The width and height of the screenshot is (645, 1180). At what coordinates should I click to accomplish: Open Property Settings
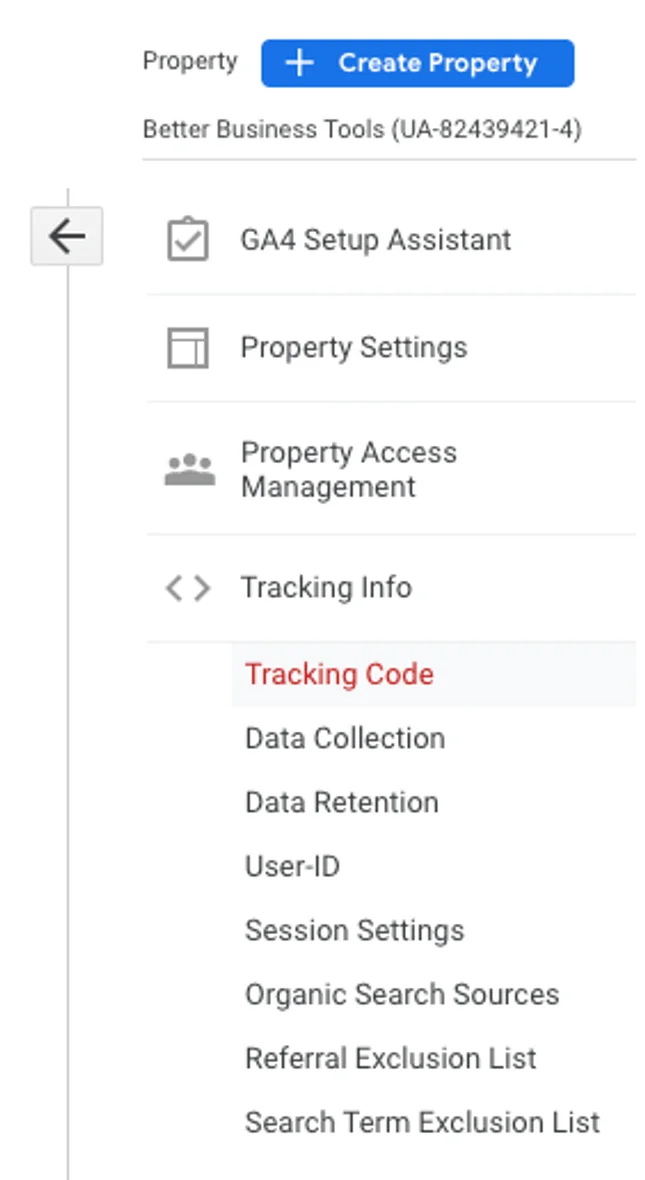[x=391, y=348]
